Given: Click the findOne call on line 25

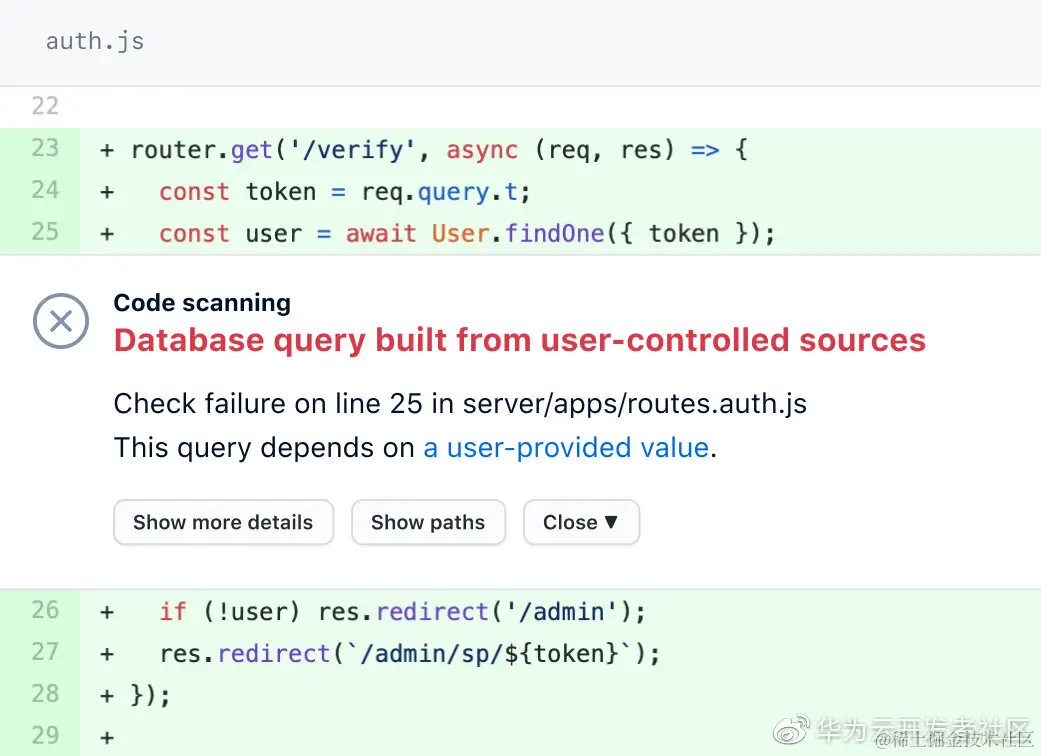Looking at the screenshot, I should pyautogui.click(x=557, y=233).
